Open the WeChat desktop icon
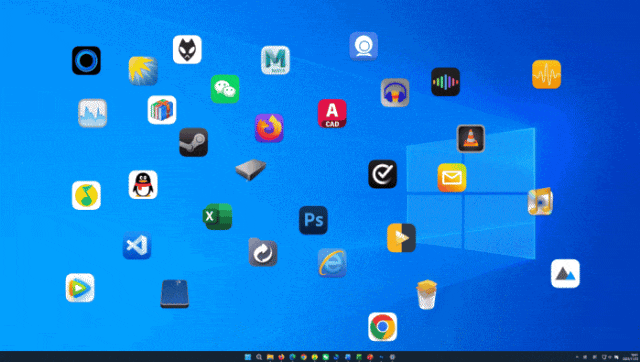Image resolution: width=640 pixels, height=362 pixels. [225, 89]
